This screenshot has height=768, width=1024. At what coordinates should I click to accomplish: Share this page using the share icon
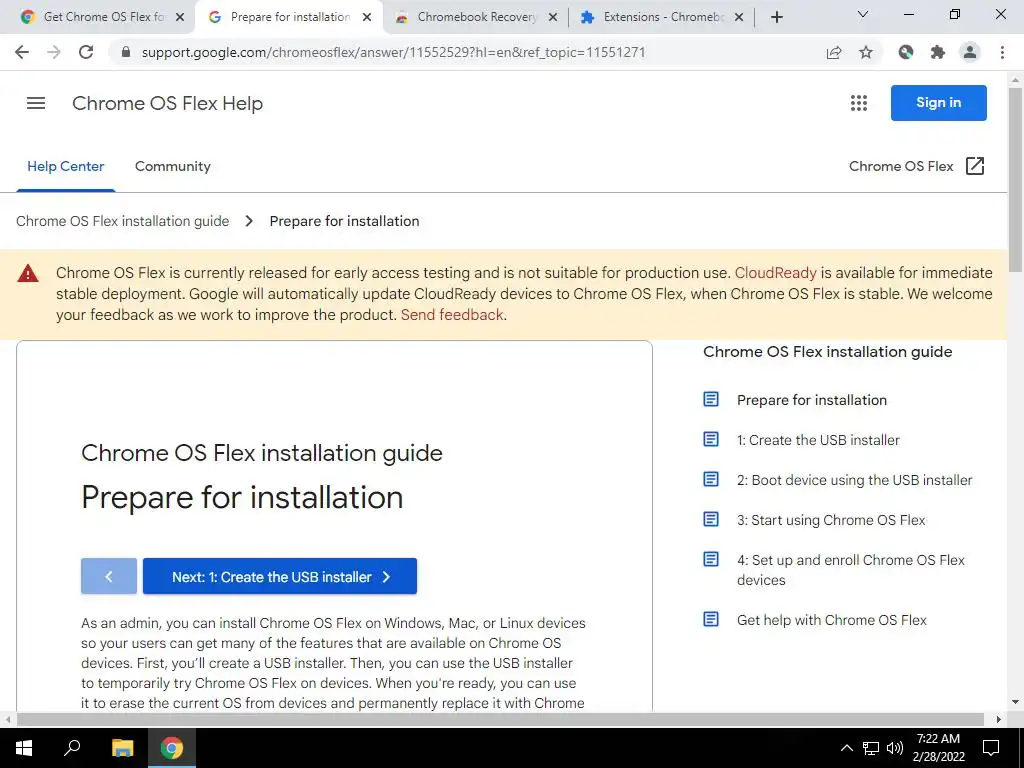[x=834, y=52]
